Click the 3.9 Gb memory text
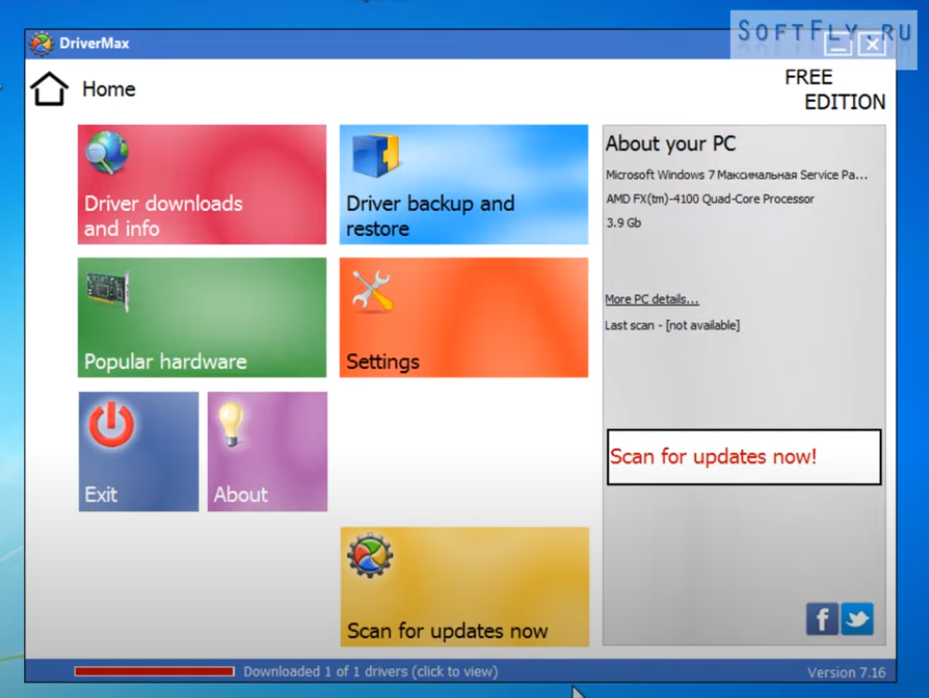This screenshot has height=698, width=929. (x=623, y=223)
